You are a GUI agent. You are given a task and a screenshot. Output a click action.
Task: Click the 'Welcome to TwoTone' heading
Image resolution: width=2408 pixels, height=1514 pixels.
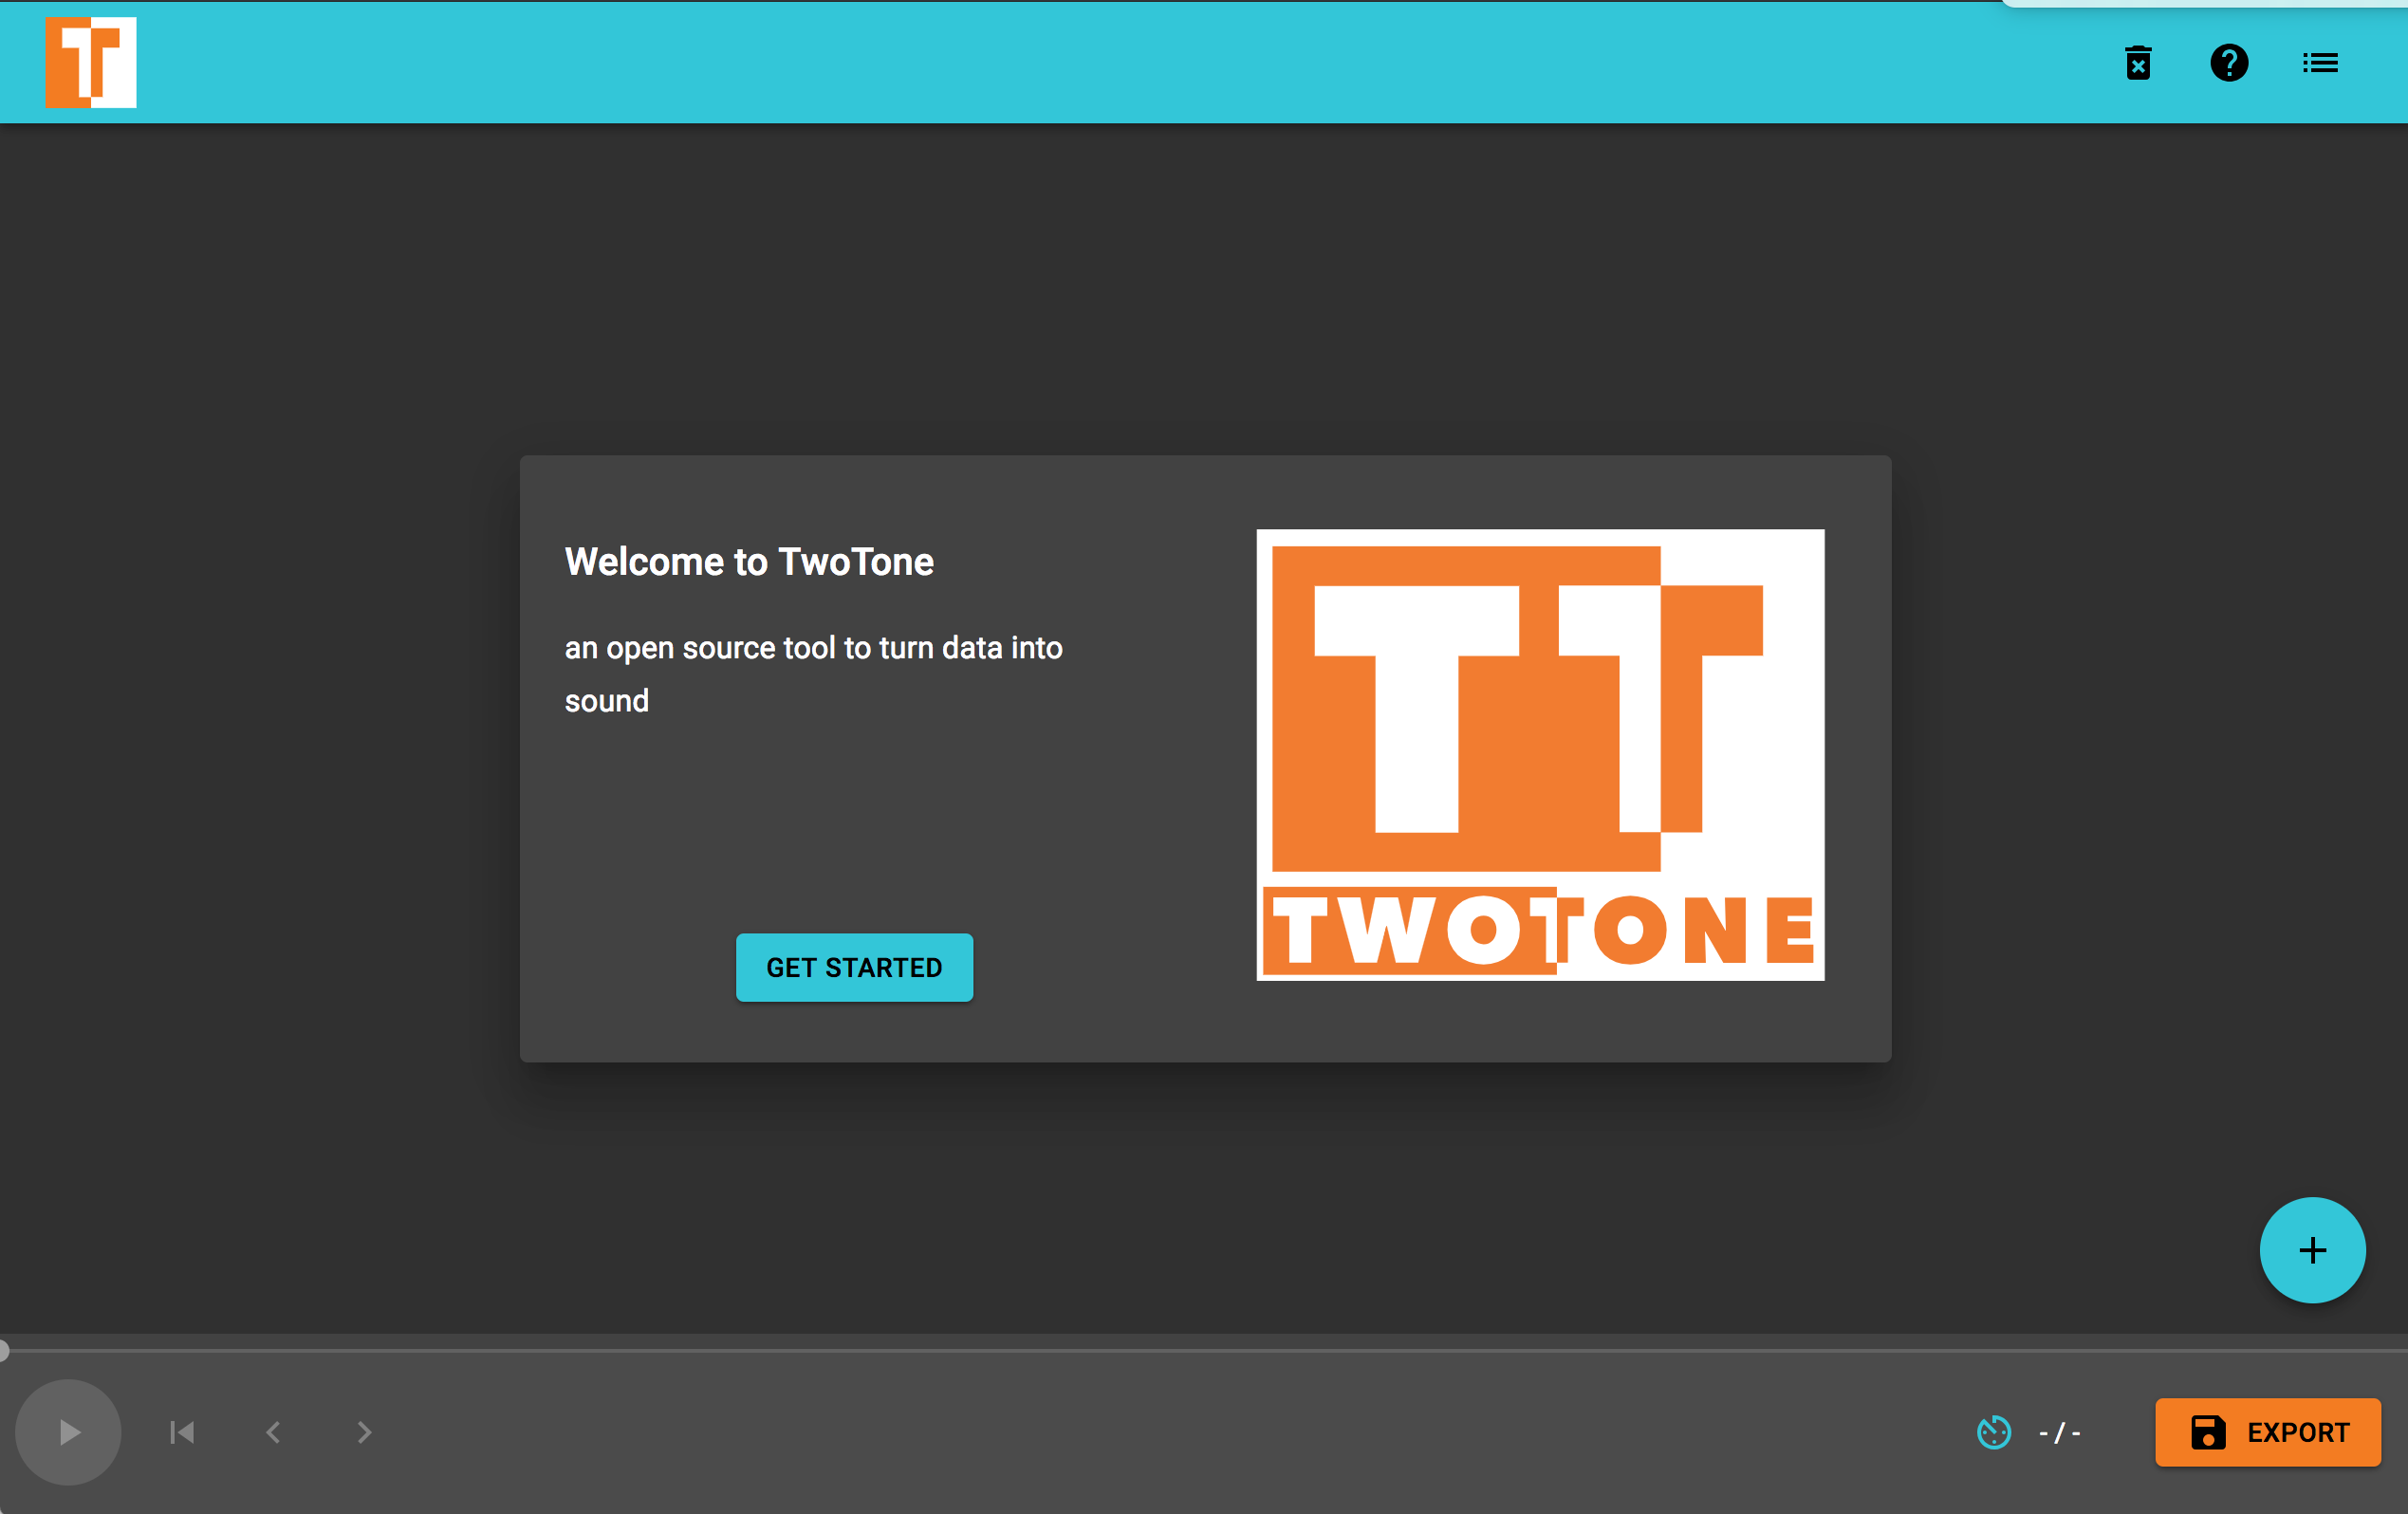click(x=749, y=562)
